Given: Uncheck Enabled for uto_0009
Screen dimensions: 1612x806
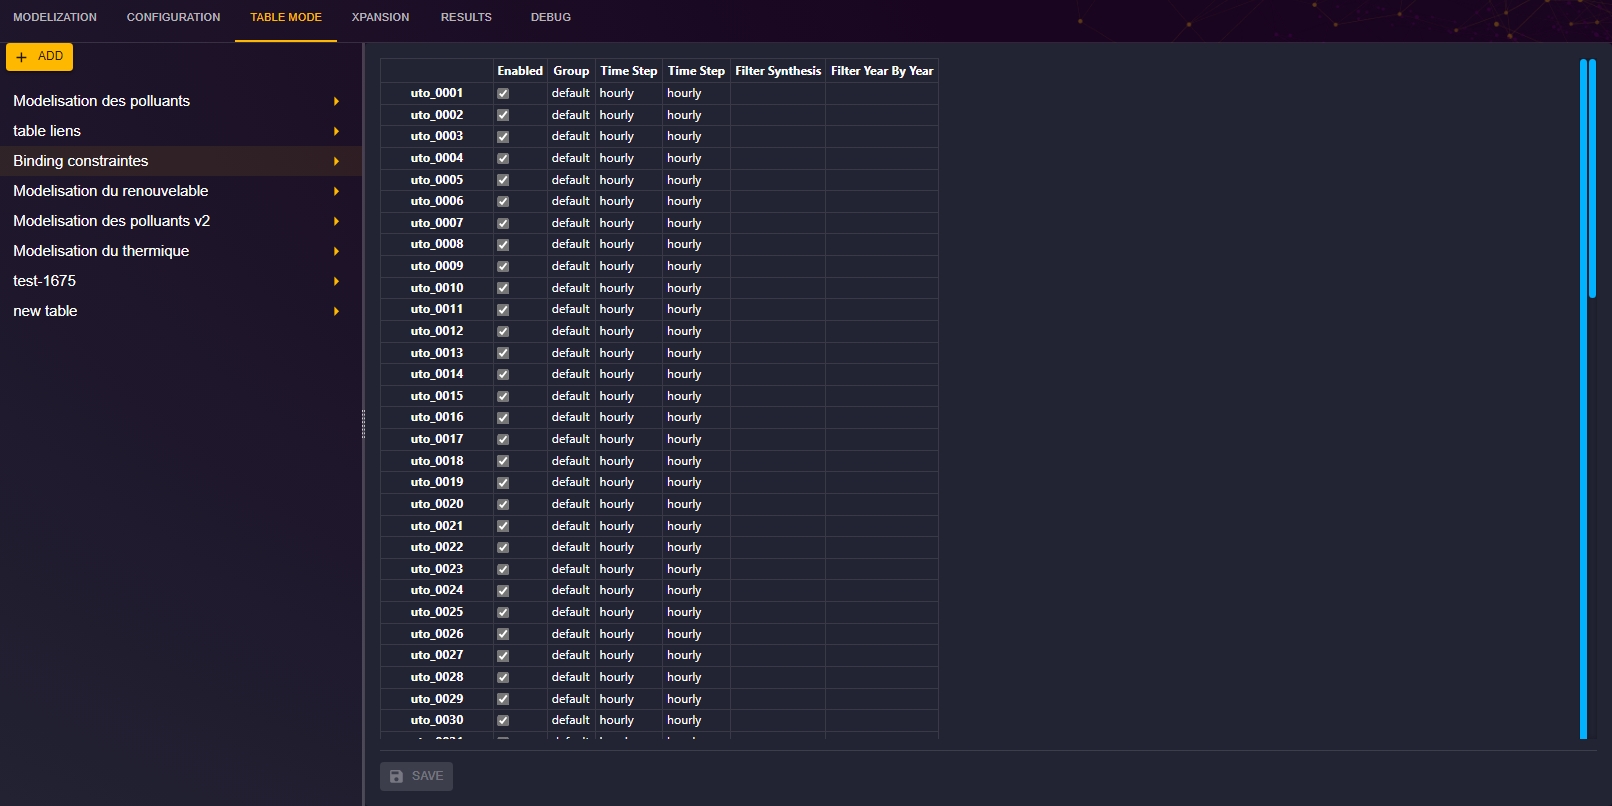Looking at the screenshot, I should coord(503,266).
